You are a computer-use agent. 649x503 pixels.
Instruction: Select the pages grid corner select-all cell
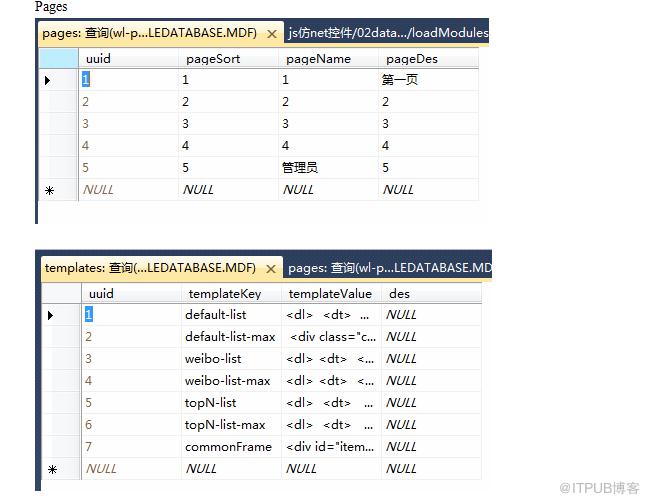(x=58, y=58)
